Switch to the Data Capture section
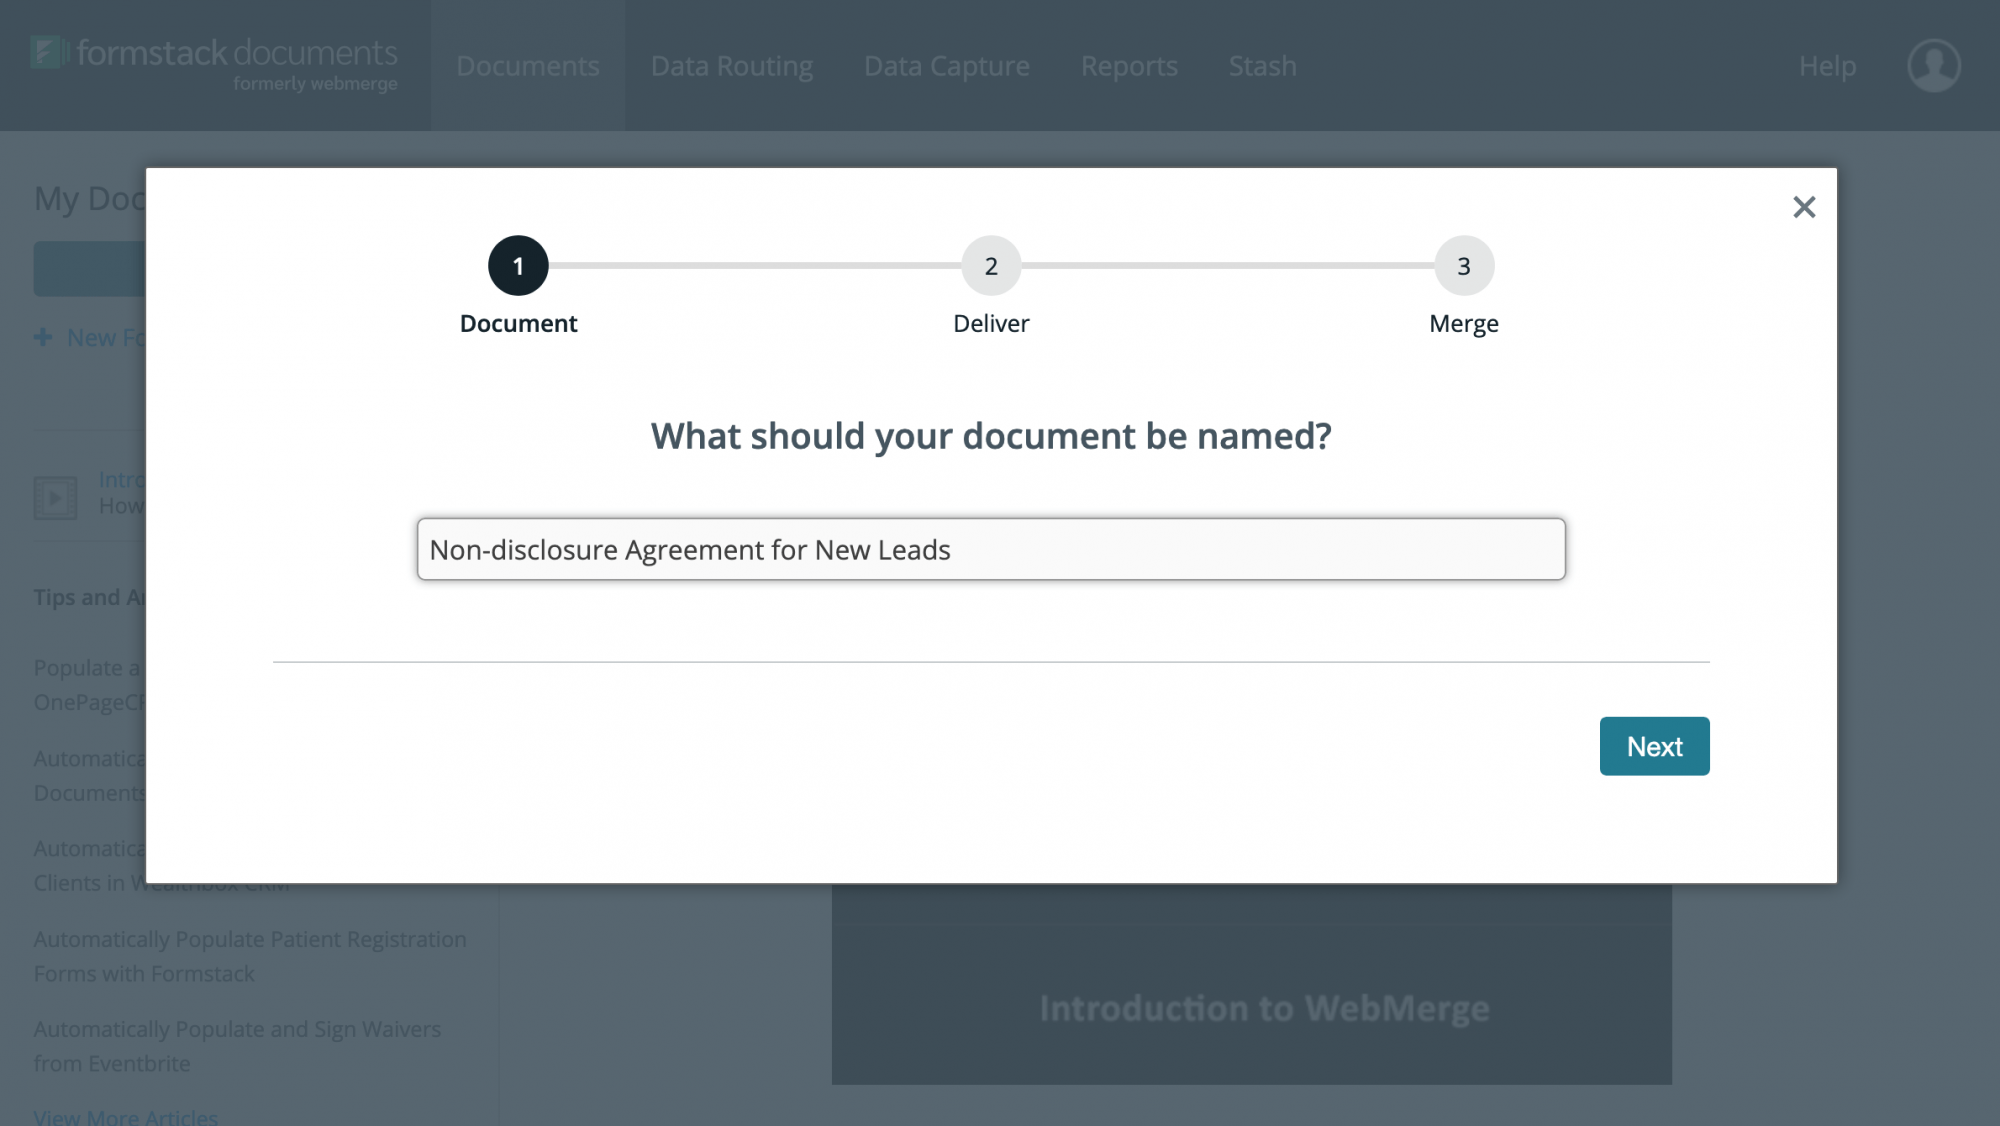 point(946,66)
